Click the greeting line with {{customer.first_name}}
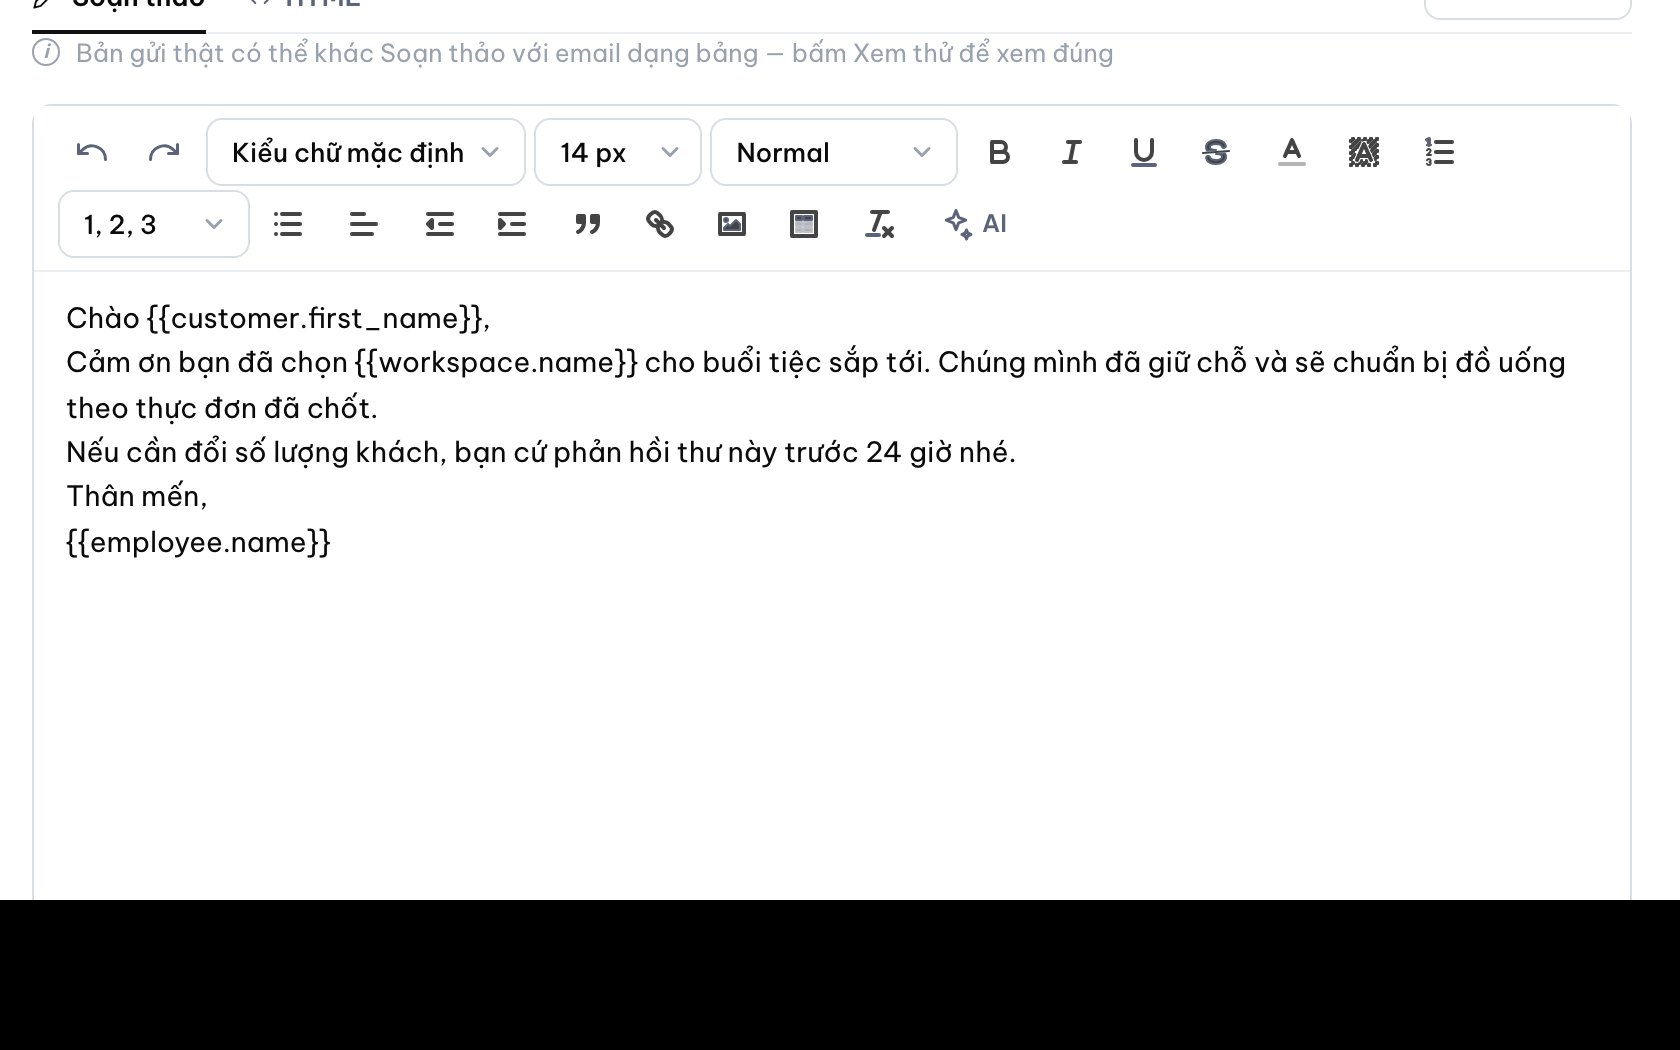1680x1050 pixels. tap(278, 318)
